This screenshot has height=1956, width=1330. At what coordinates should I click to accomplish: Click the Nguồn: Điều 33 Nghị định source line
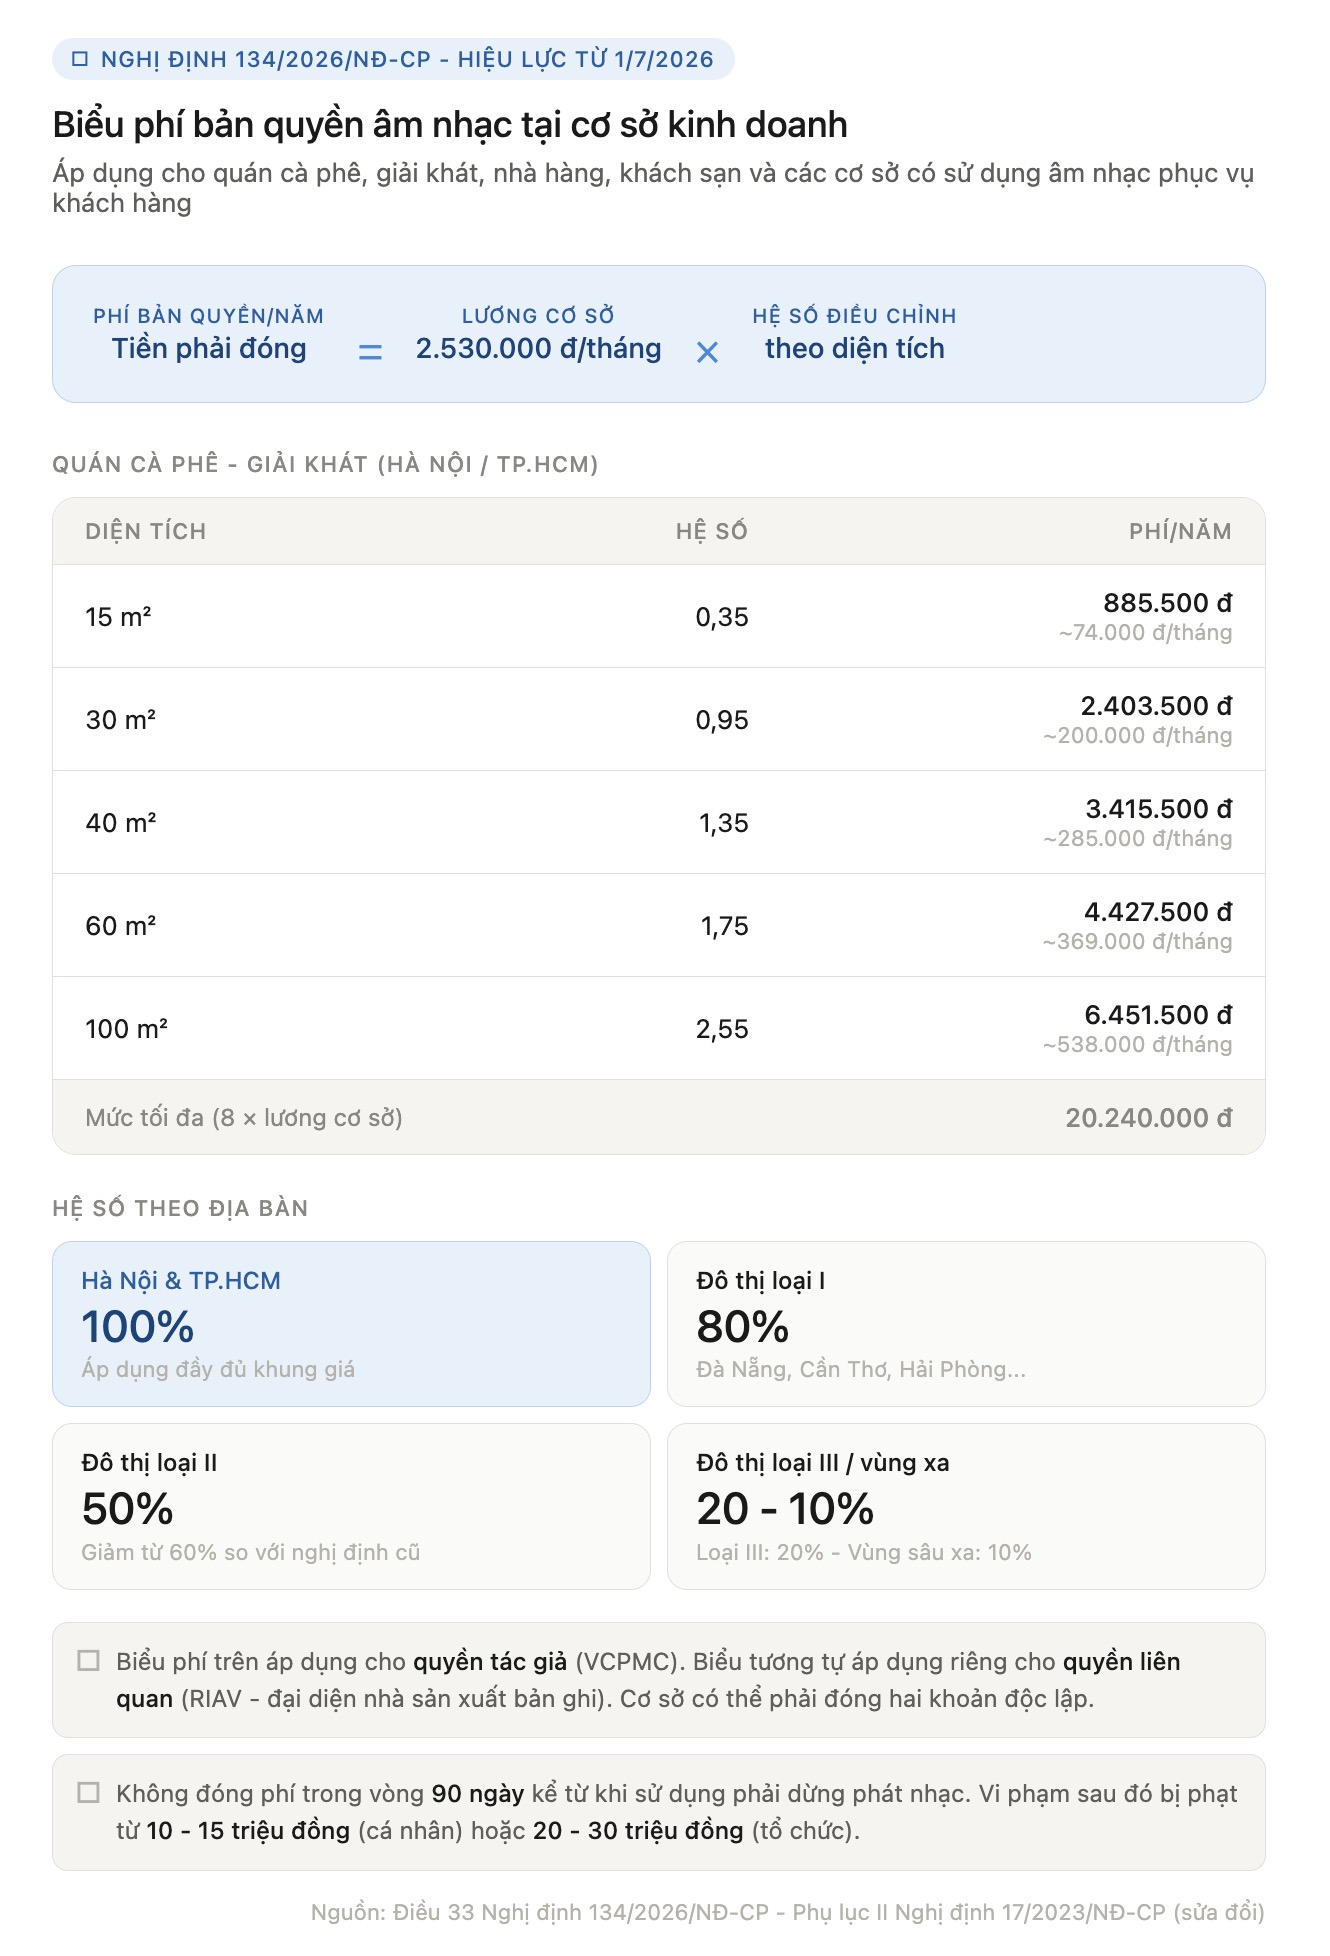[788, 1912]
